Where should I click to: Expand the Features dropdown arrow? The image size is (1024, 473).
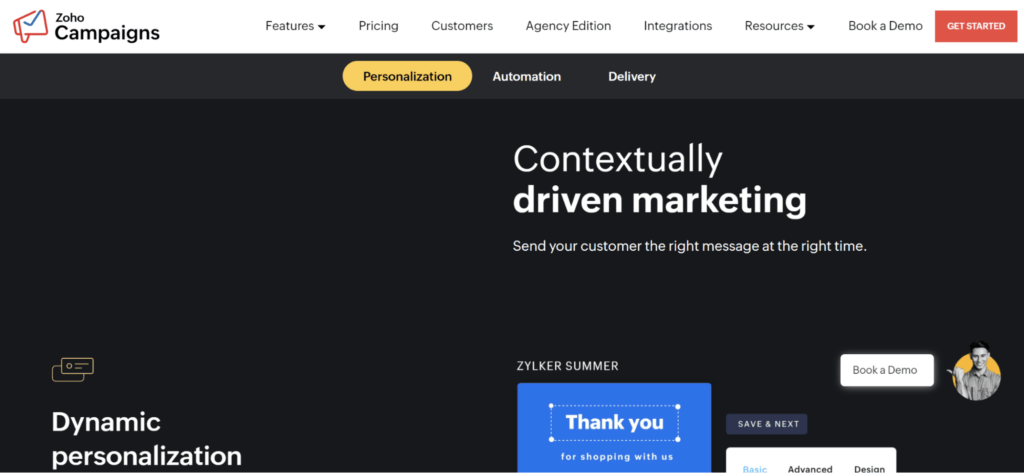[x=321, y=27]
